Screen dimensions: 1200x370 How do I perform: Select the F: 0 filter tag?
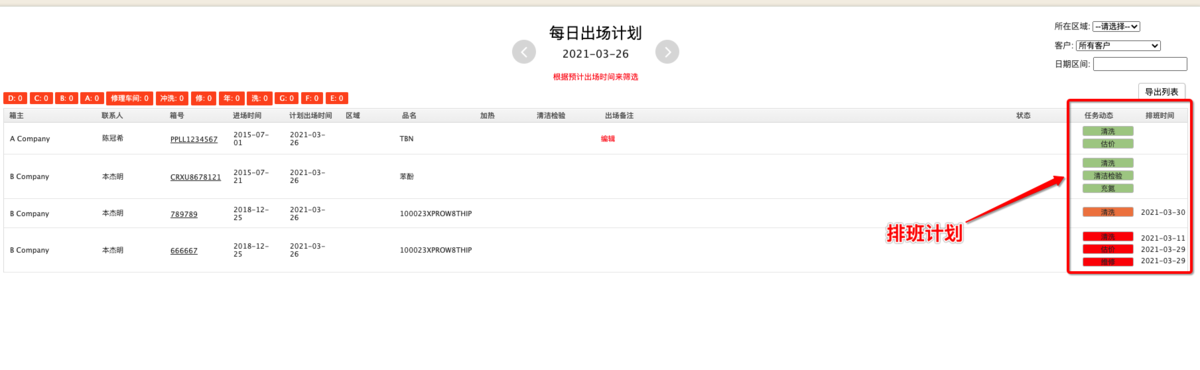tap(312, 98)
